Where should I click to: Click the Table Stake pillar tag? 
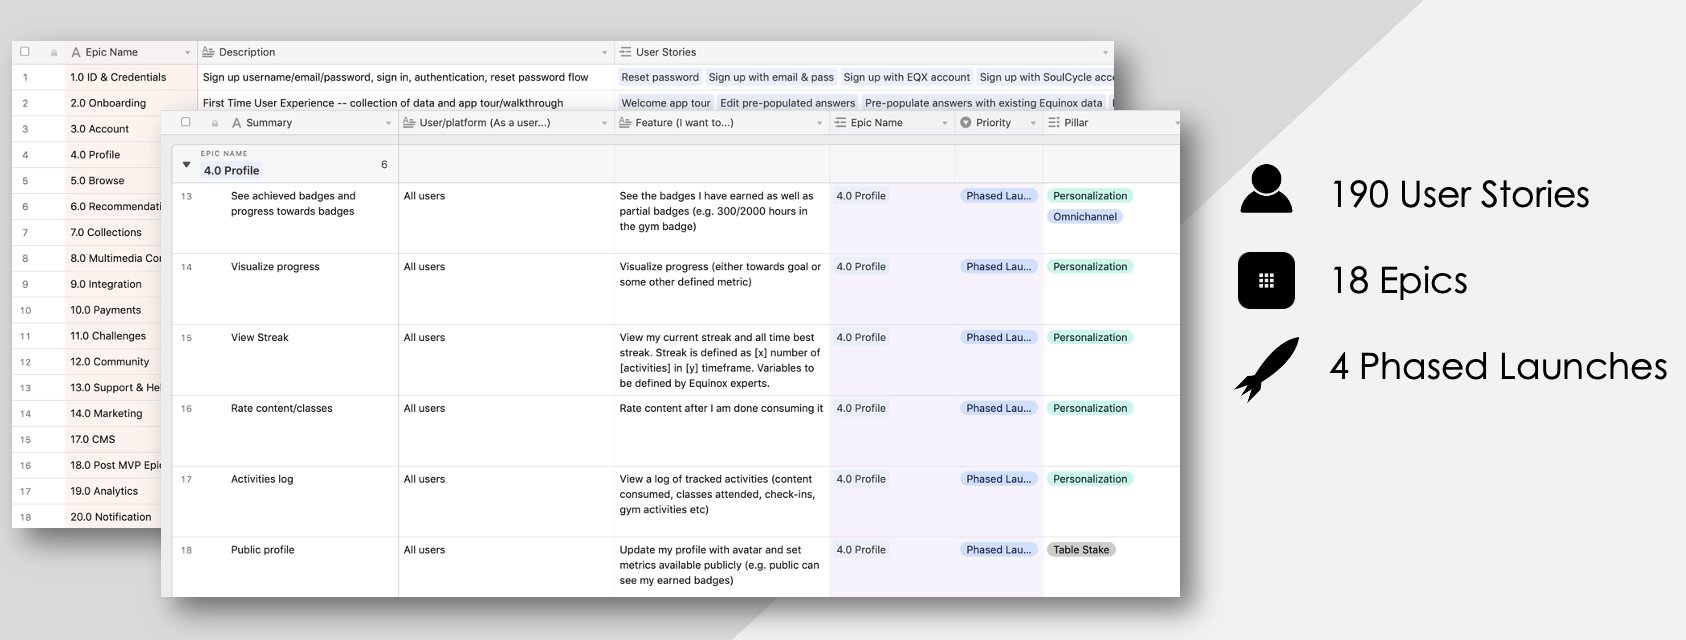click(1081, 550)
